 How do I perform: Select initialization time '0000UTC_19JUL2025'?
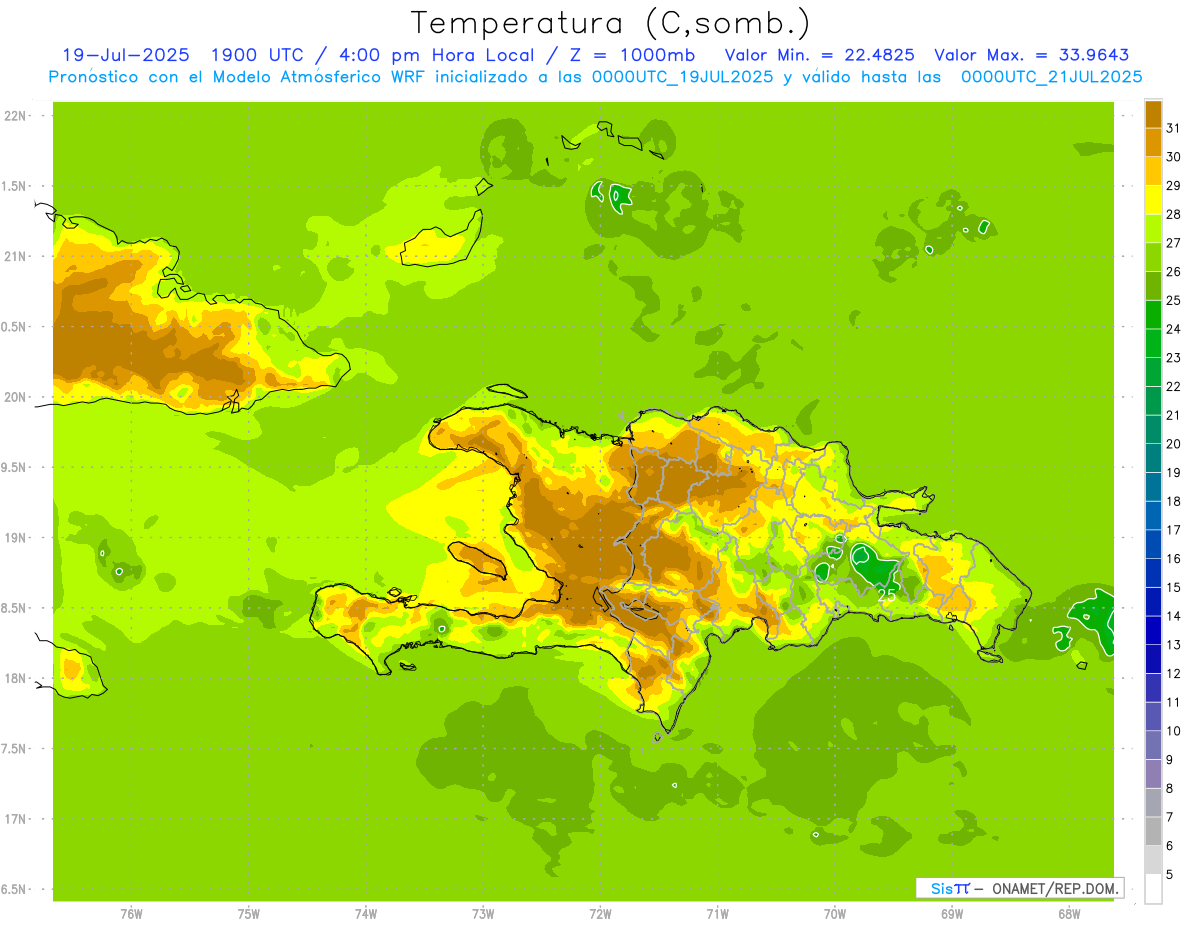[682, 77]
